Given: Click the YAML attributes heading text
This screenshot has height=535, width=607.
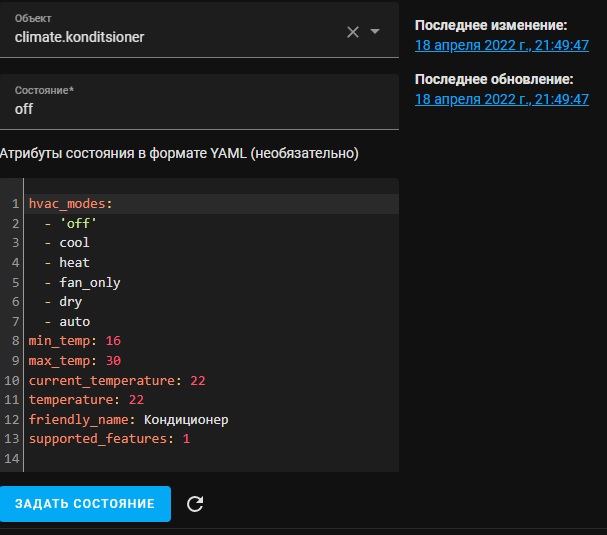Looking at the screenshot, I should coord(179,153).
